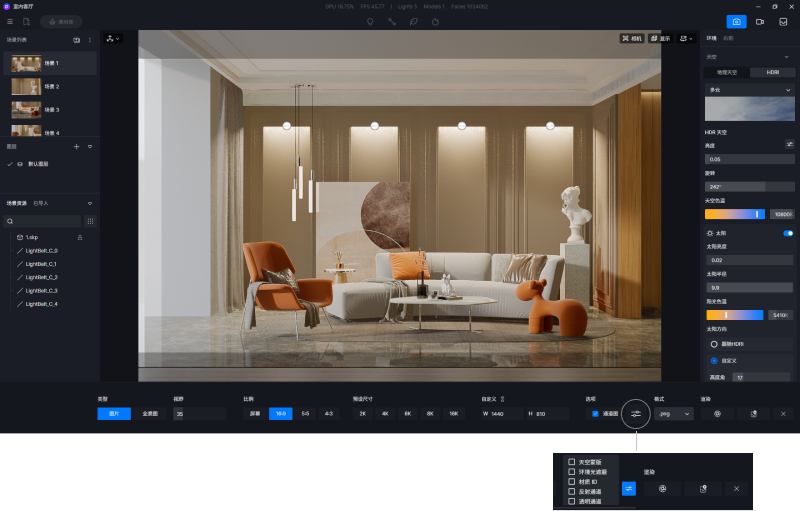Select the photo camera render mode icon
Viewport: 800px width, 511px height.
pos(736,21)
